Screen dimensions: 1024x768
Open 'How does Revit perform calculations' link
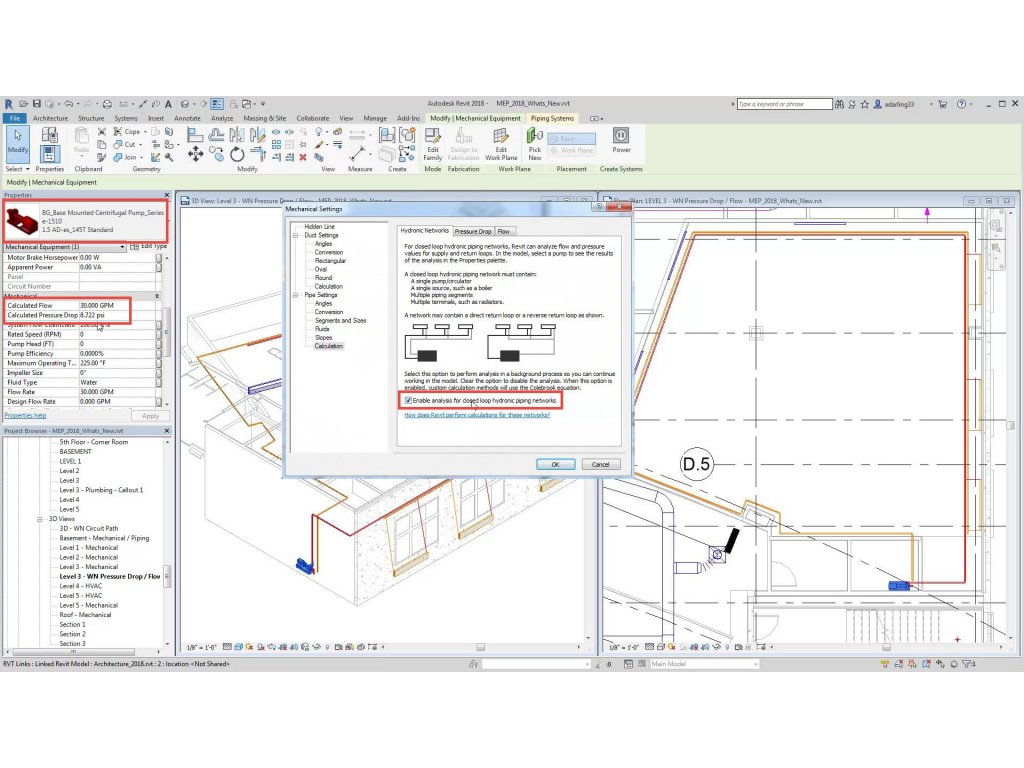pyautogui.click(x=477, y=415)
